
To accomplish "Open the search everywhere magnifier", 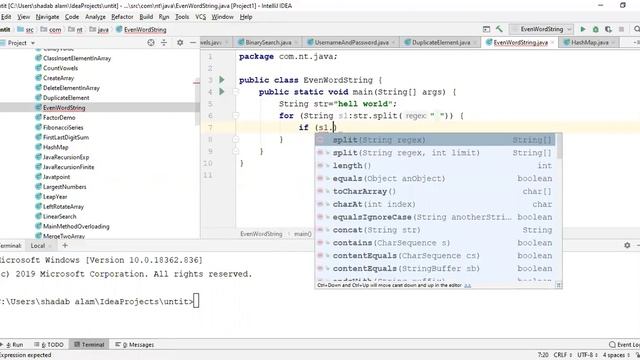I will coord(636,29).
